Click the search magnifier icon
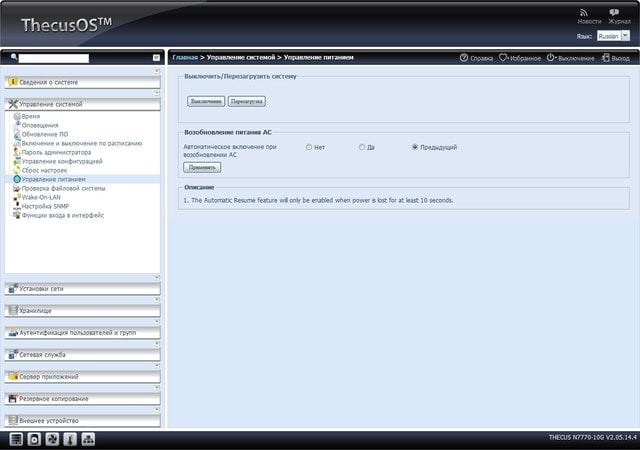 pos(13,57)
